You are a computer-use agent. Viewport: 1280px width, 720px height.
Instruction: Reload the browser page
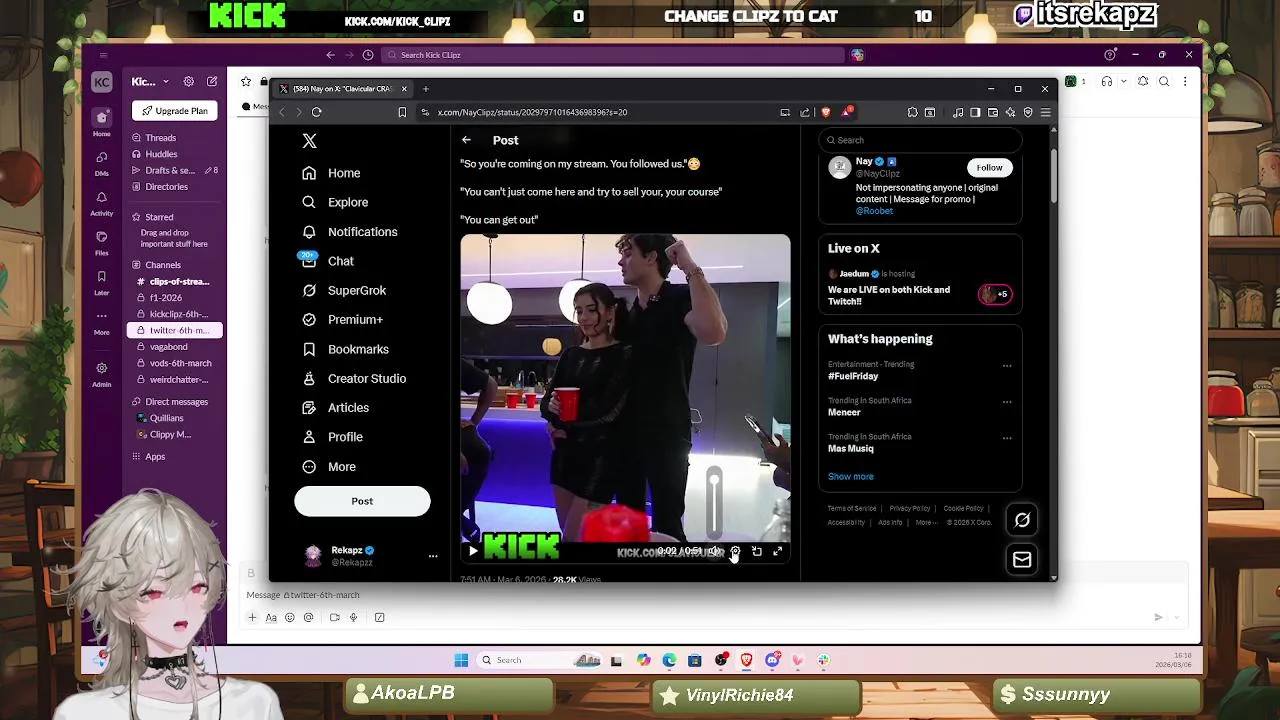coord(316,112)
